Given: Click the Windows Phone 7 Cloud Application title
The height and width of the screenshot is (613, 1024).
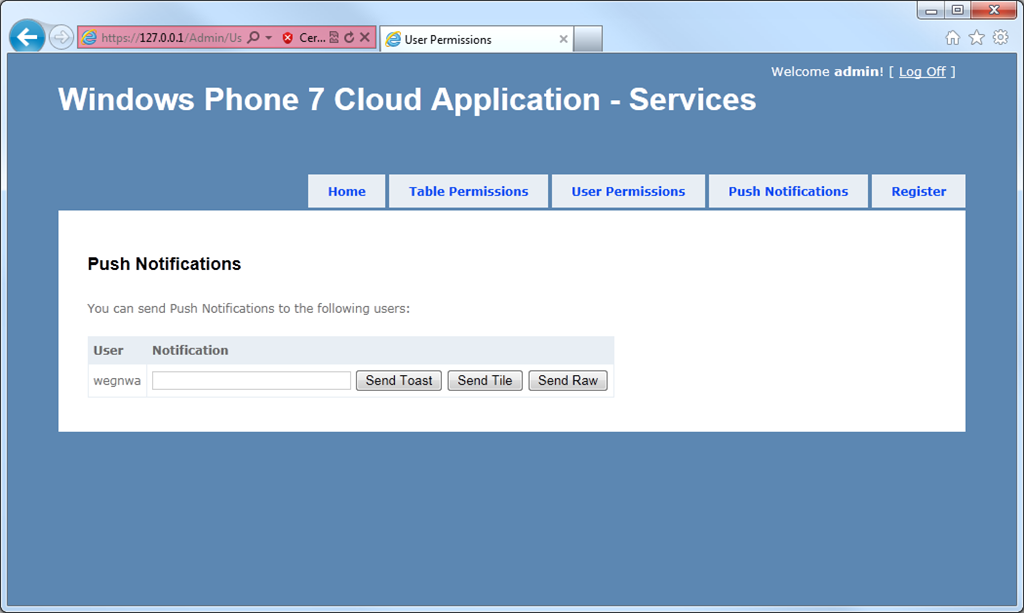Looking at the screenshot, I should pos(407,100).
